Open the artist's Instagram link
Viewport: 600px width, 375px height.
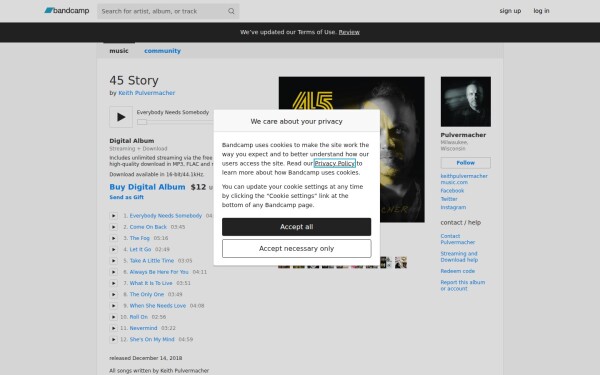tap(453, 207)
